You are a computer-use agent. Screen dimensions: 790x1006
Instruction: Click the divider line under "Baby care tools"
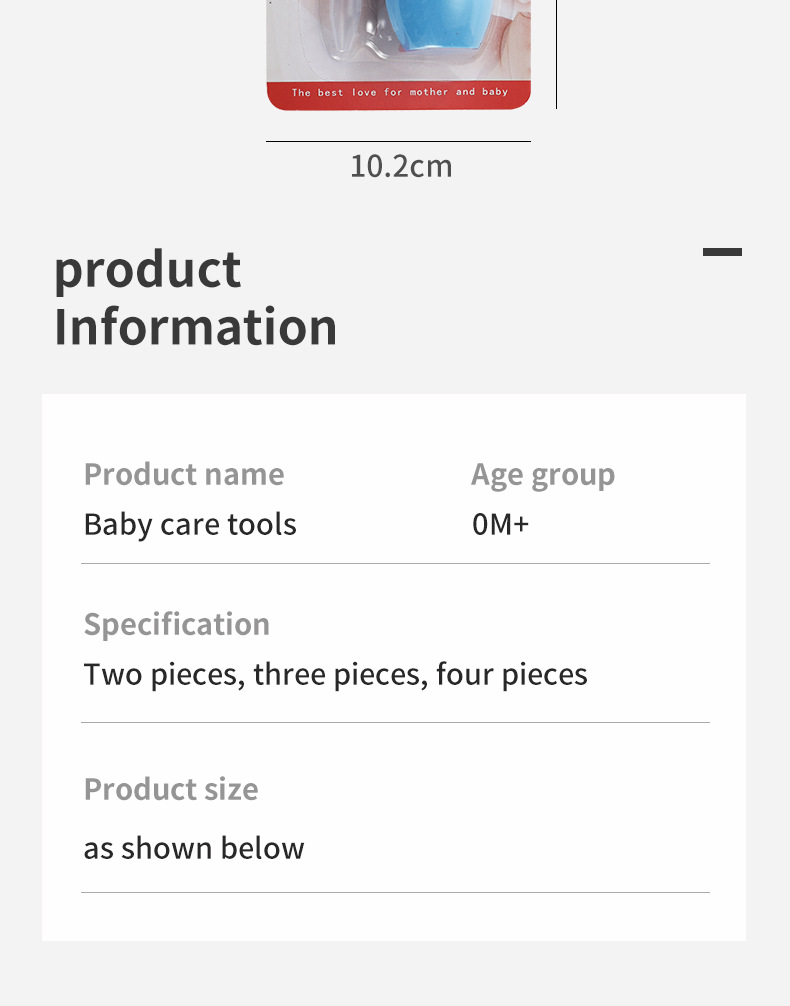pyautogui.click(x=395, y=564)
